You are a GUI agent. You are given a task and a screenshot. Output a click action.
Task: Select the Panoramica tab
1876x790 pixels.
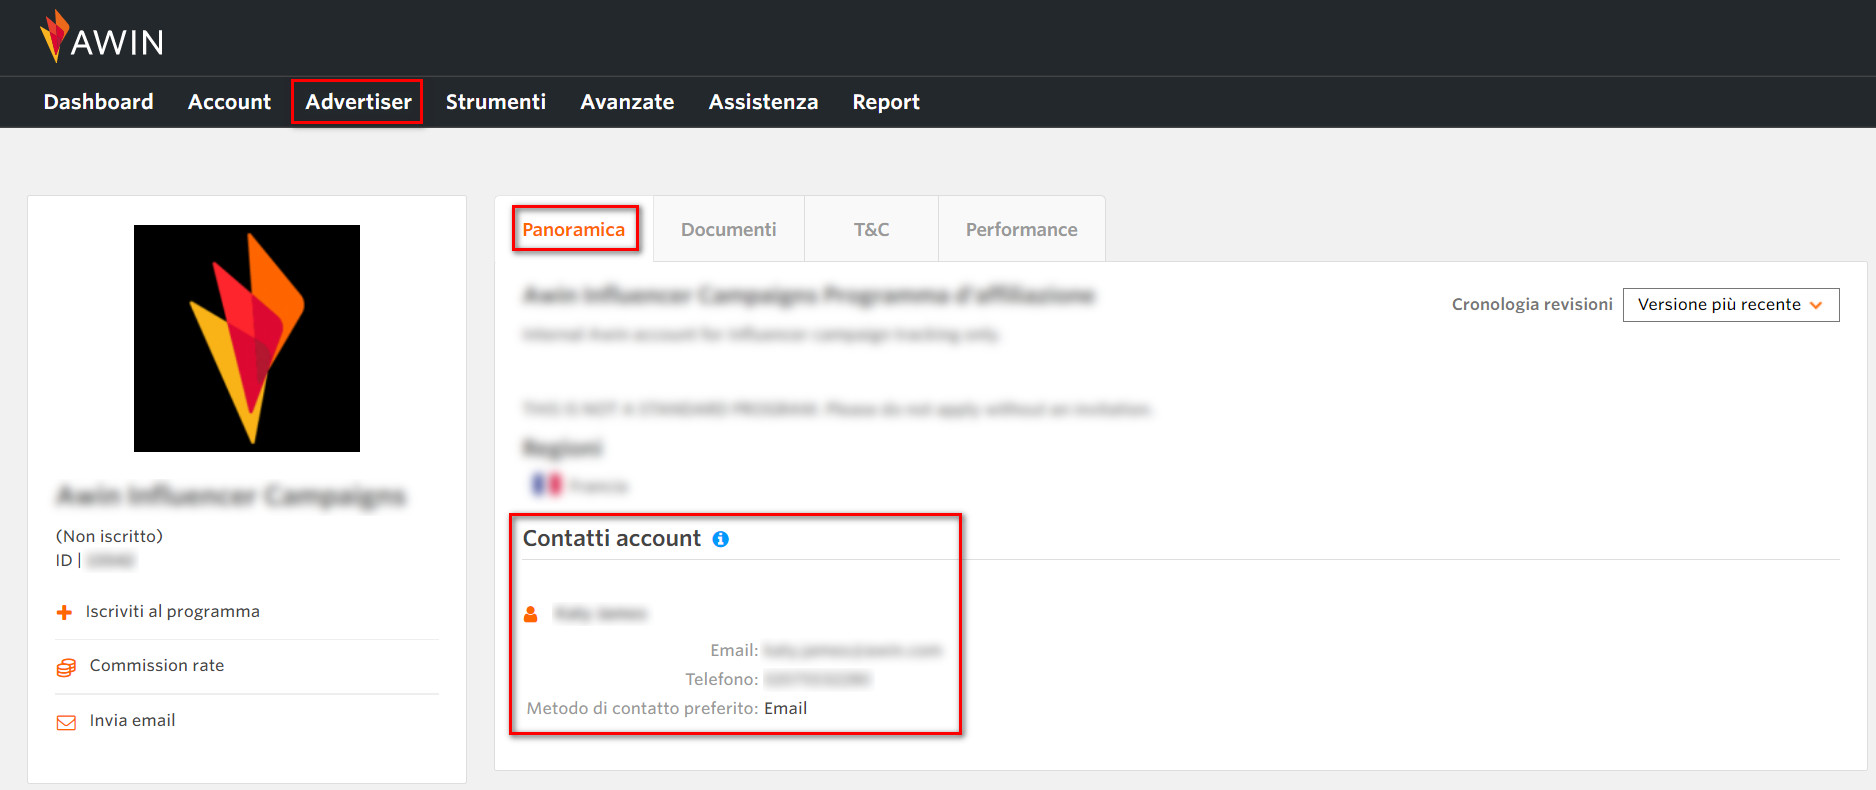coord(573,230)
